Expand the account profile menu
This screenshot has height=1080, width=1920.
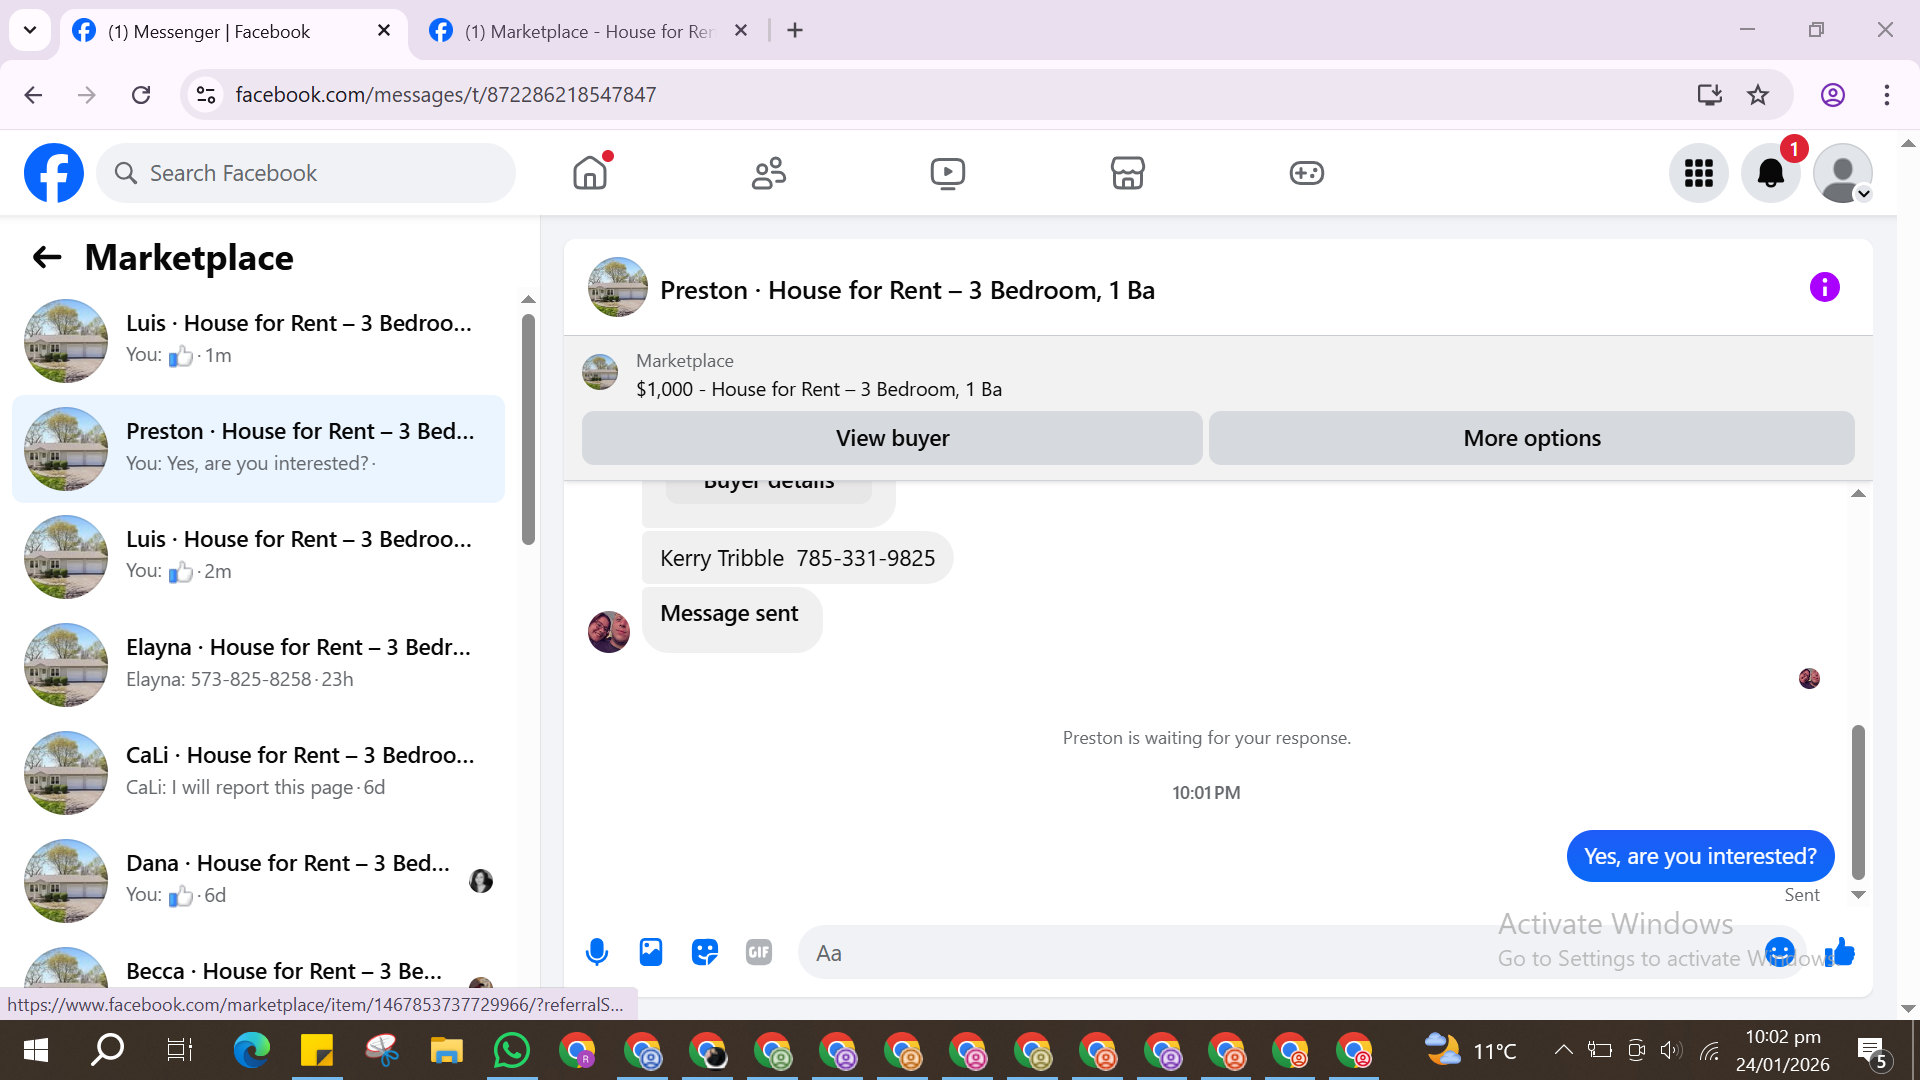(x=1842, y=173)
